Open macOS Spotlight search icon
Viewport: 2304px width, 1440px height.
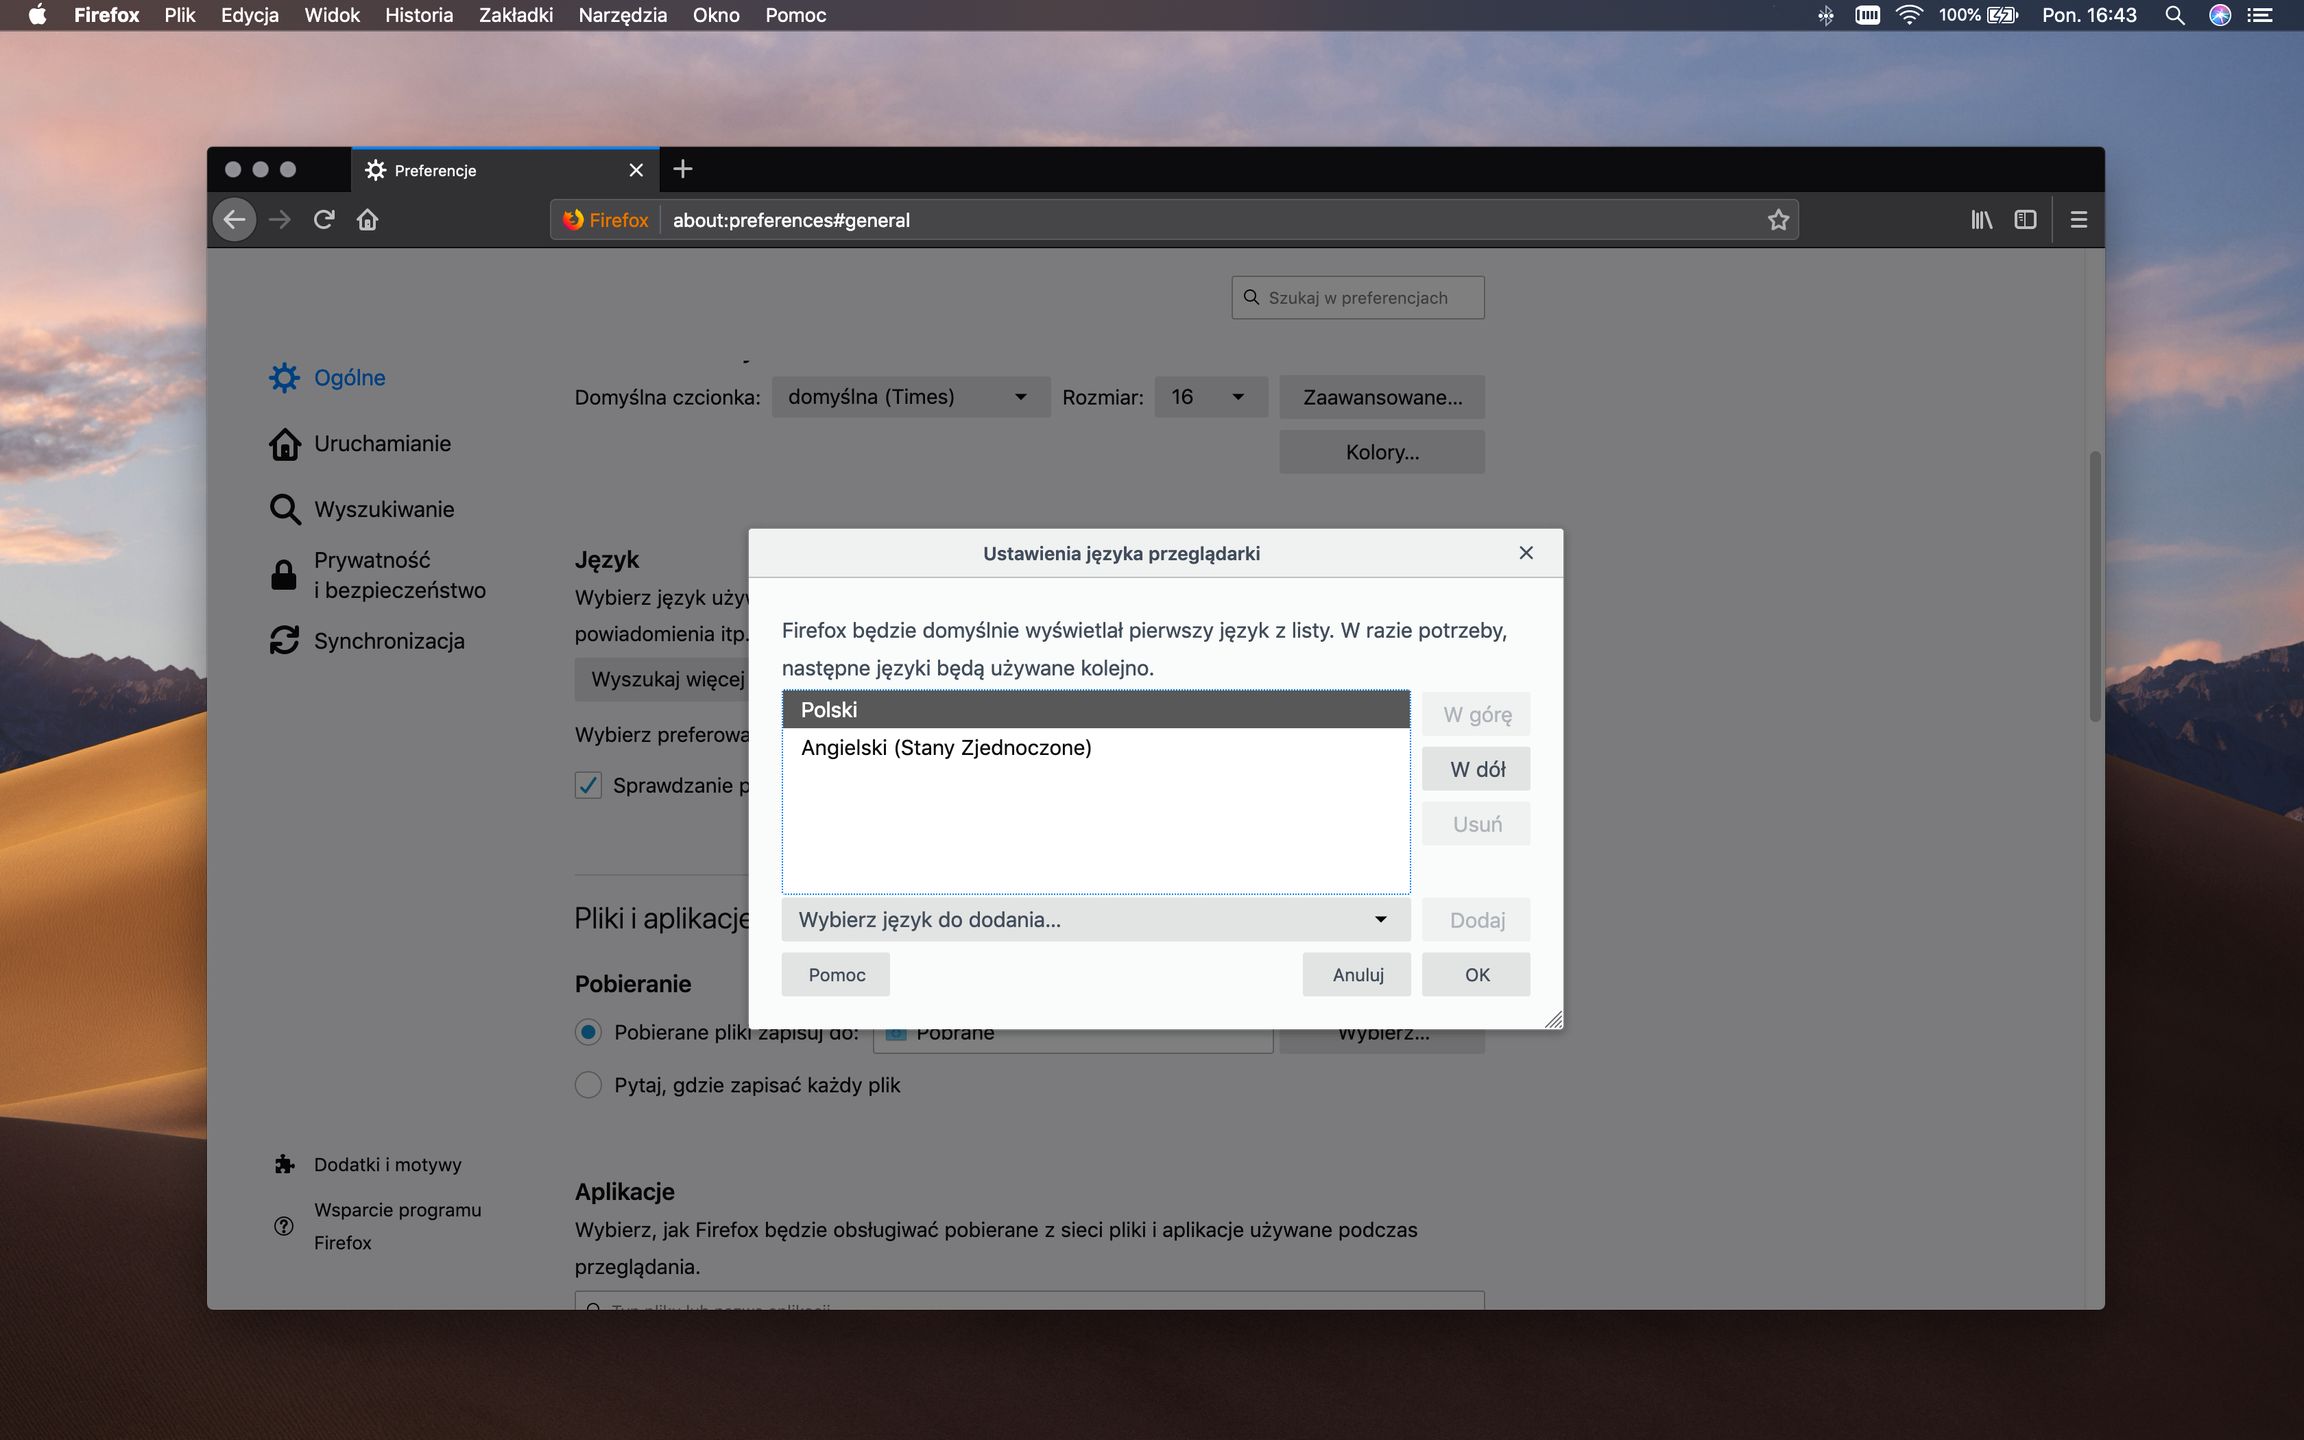click(x=2174, y=15)
